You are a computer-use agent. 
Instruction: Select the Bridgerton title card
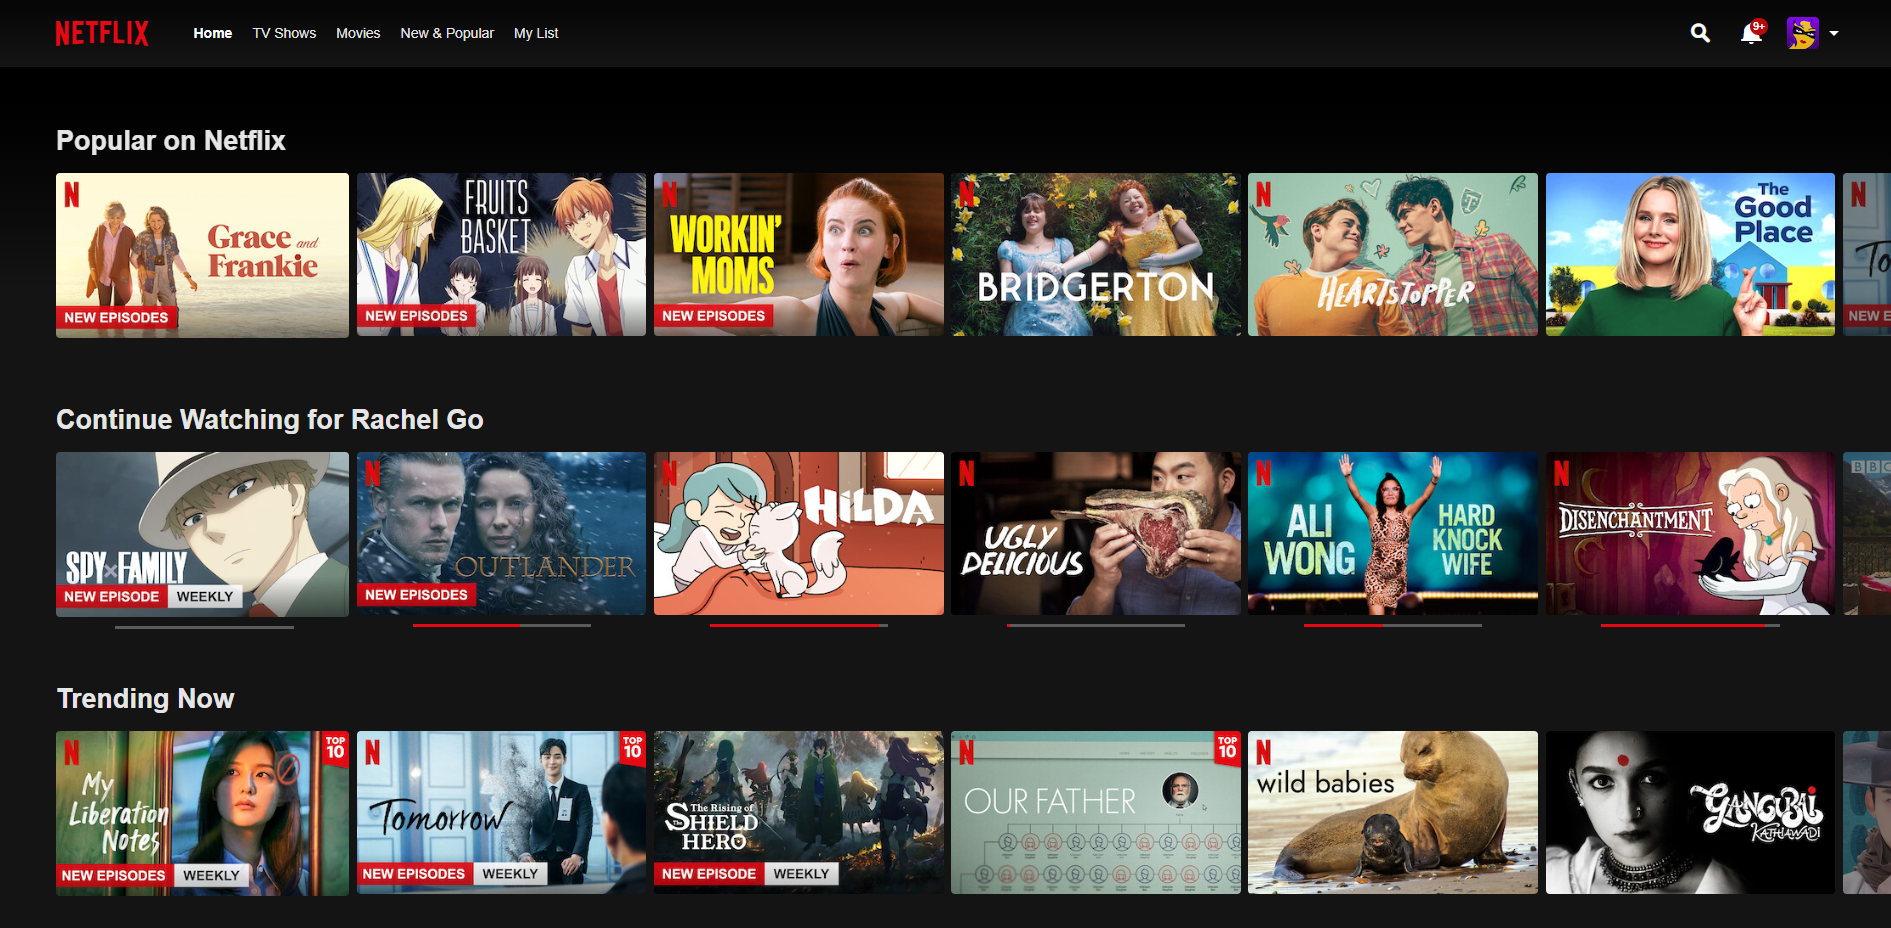coord(1096,254)
